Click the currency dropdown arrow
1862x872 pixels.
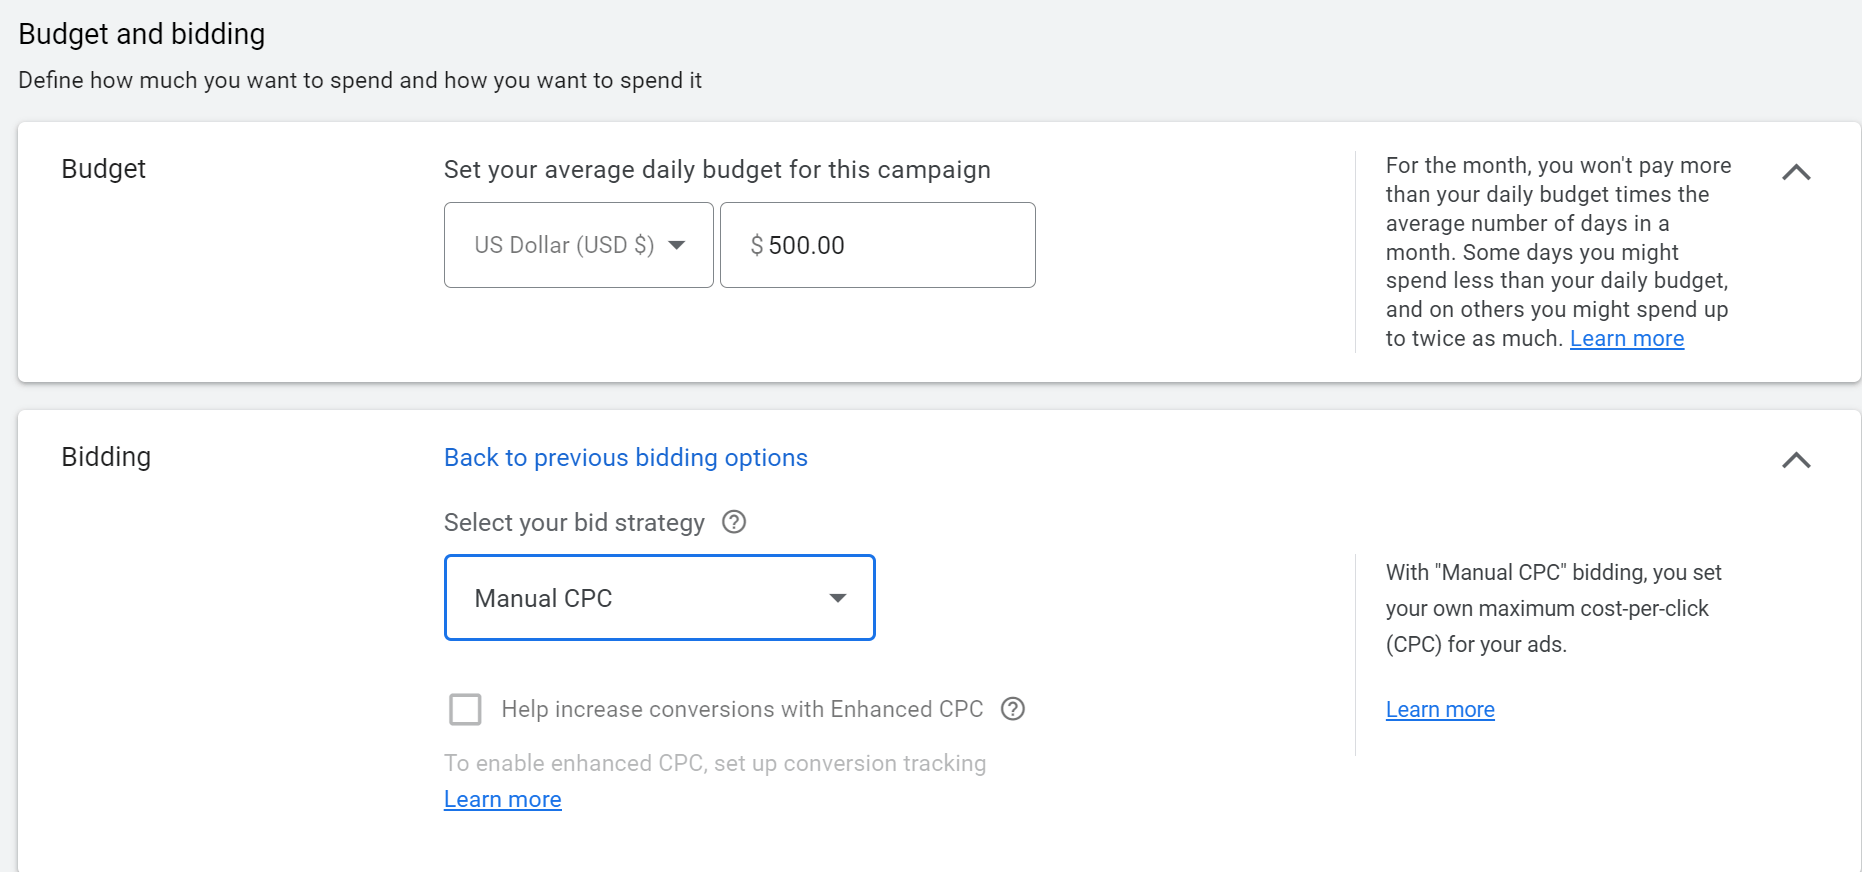(677, 245)
